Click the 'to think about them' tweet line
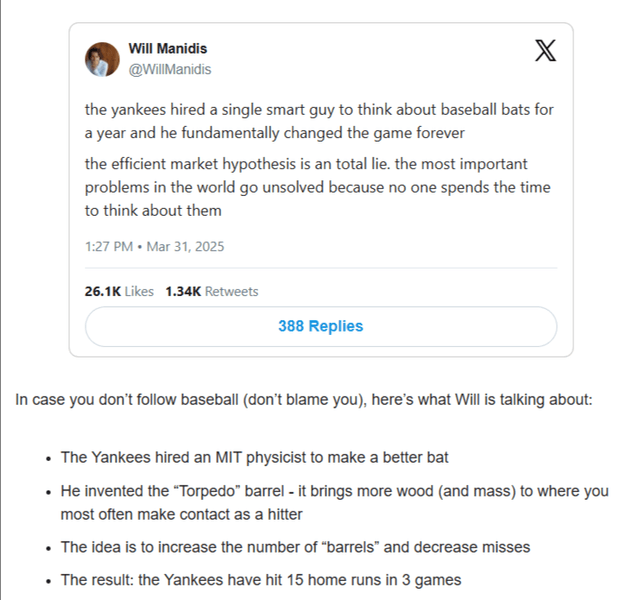Image resolution: width=639 pixels, height=600 pixels. (153, 211)
